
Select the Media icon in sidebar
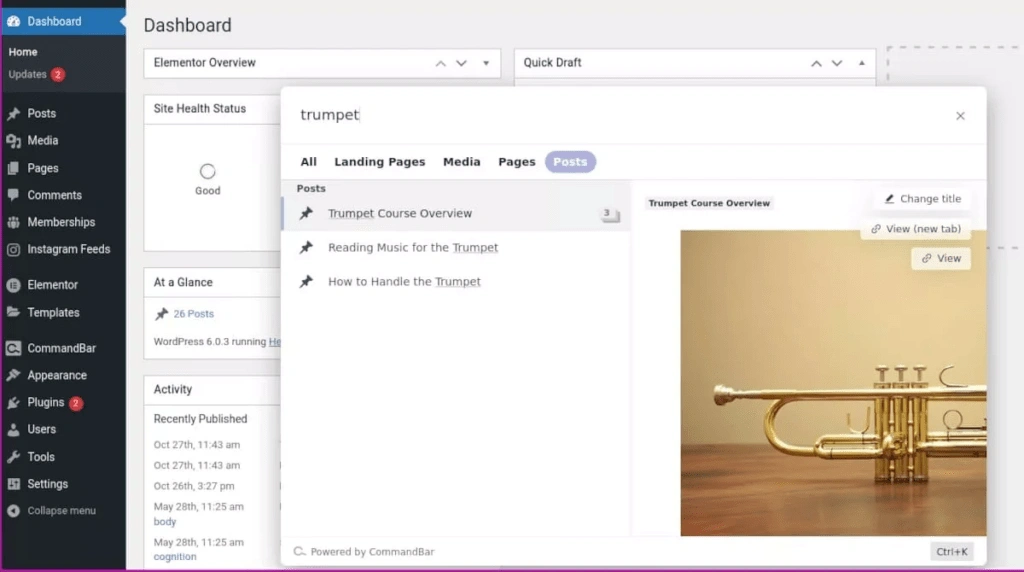[14, 141]
